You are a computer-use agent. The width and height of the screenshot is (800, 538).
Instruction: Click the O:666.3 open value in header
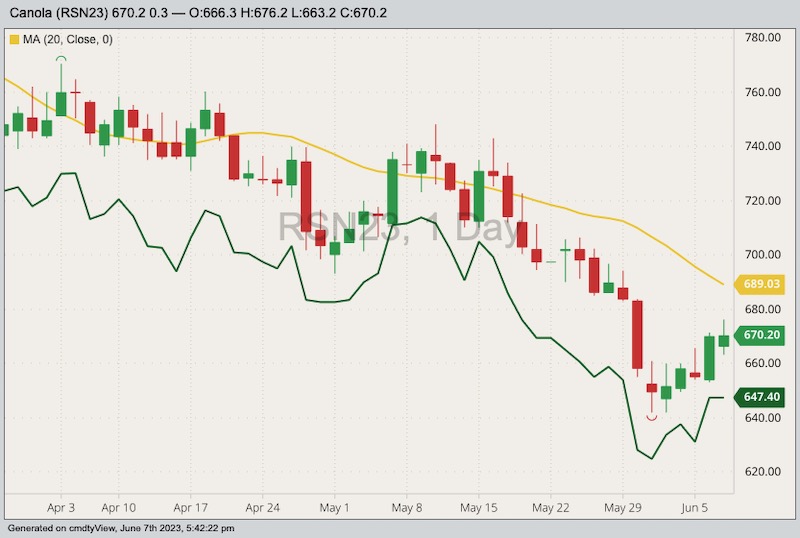click(213, 13)
